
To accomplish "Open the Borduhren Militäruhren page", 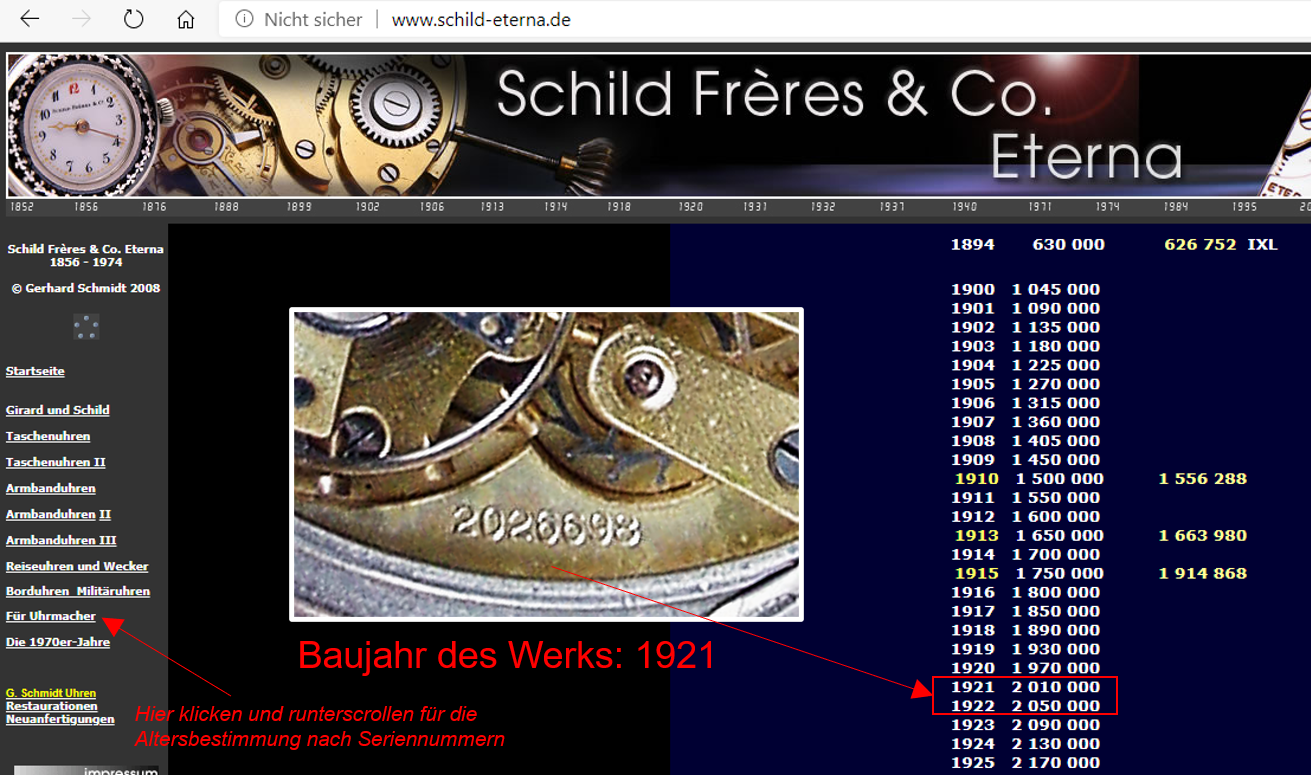I will pyautogui.click(x=77, y=591).
